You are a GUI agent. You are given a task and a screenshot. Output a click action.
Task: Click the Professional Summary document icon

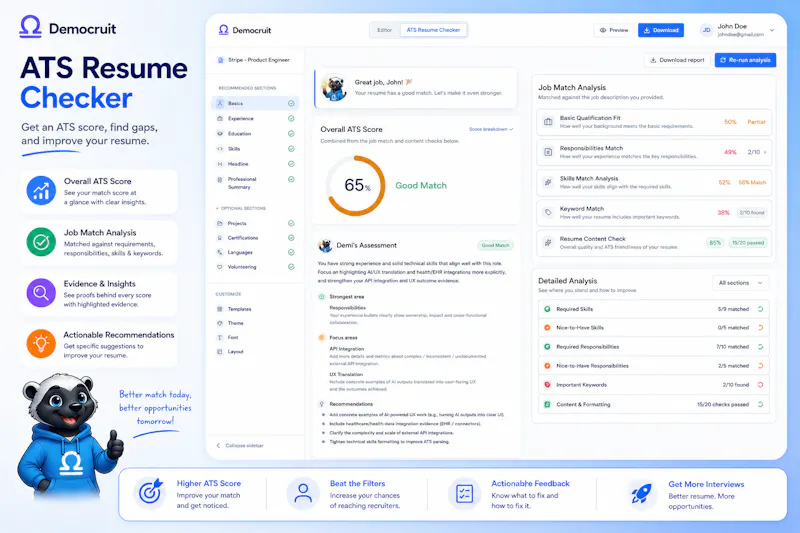point(220,180)
